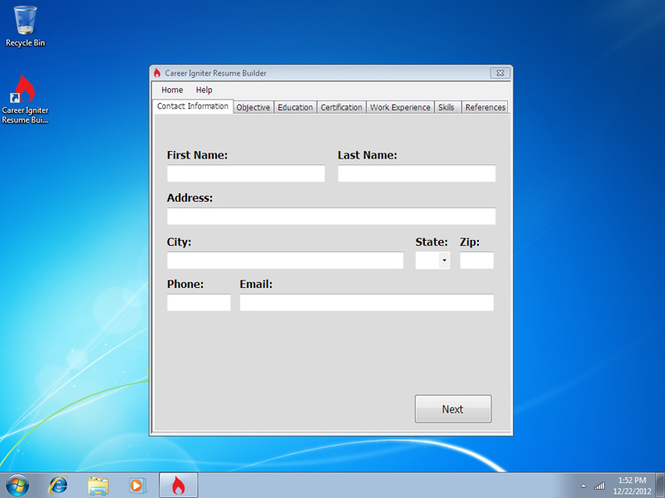Focus the Email input field
The image size is (665, 498).
[x=367, y=302]
